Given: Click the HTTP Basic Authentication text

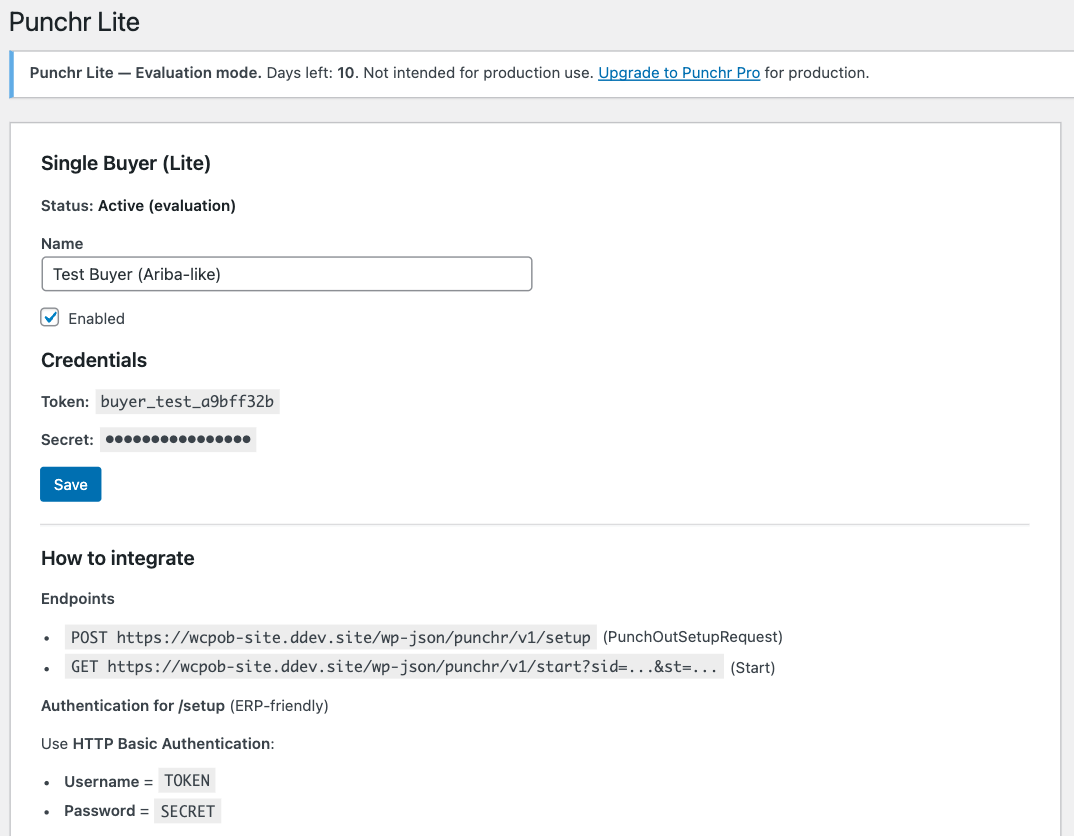Looking at the screenshot, I should (171, 744).
